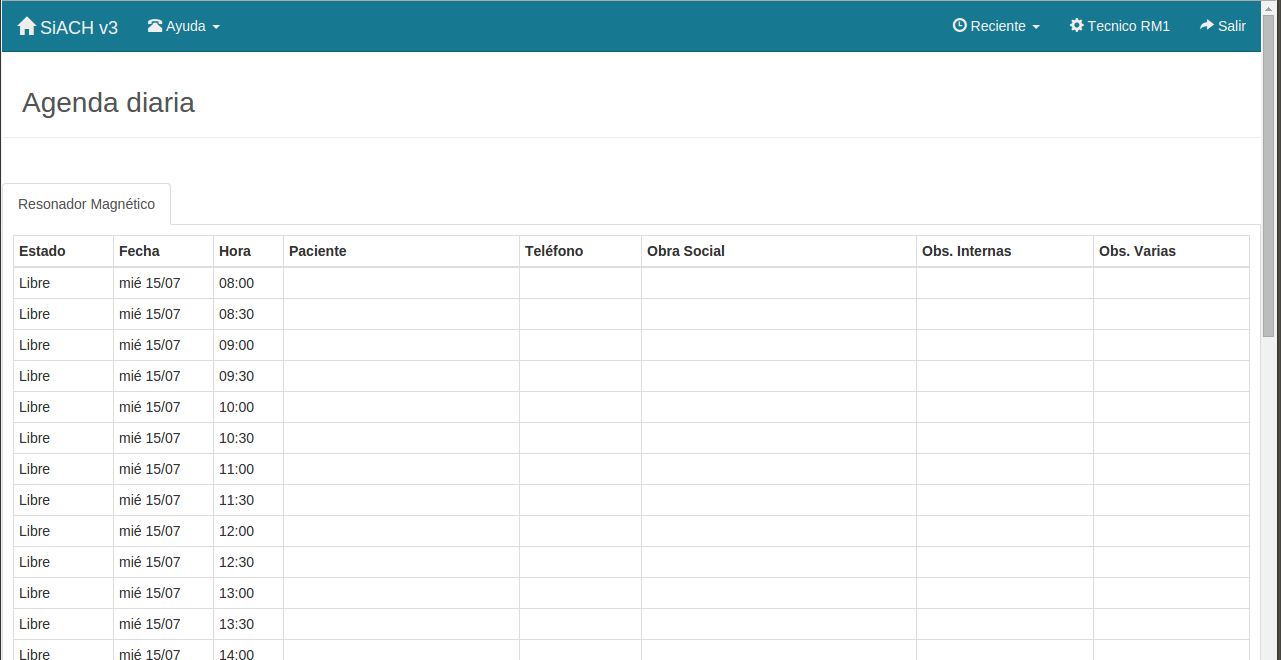Screen dimensions: 1281x660
Task: Click mié 15/07 date in 08:30 row
Action: pos(150,314)
